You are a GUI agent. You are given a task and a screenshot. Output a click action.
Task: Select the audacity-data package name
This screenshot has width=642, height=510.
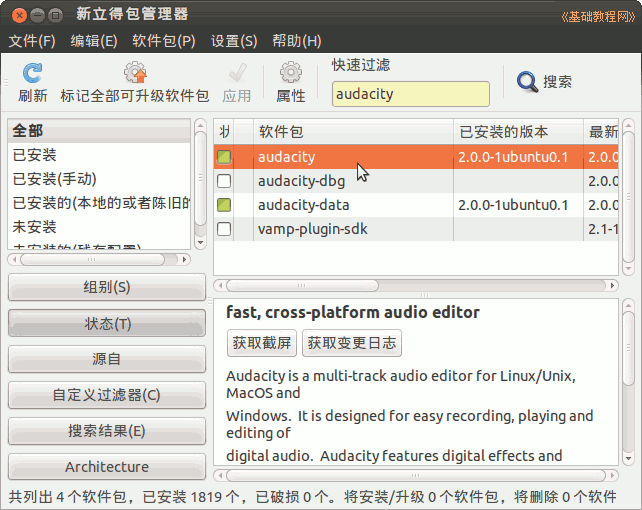(303, 205)
